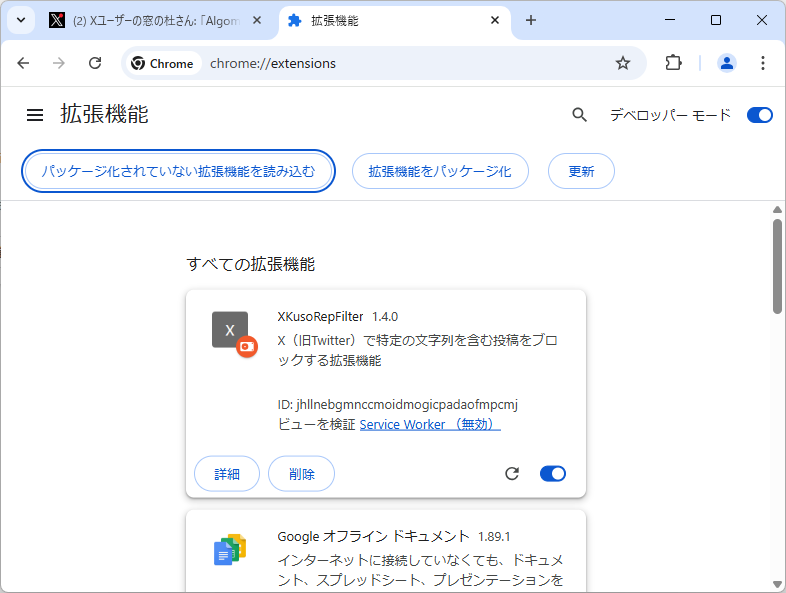Open the extensions puzzle icon menu
Screen dimensions: 786x593
673,63
